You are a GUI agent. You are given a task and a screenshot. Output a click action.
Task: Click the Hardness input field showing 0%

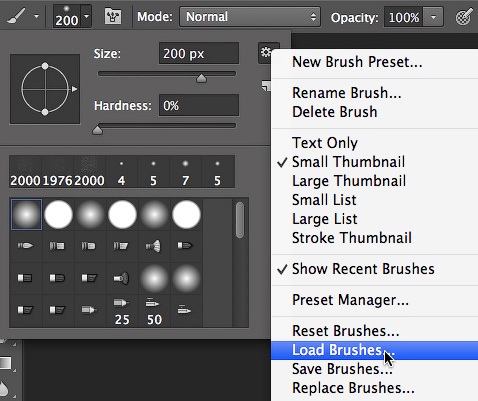(199, 105)
